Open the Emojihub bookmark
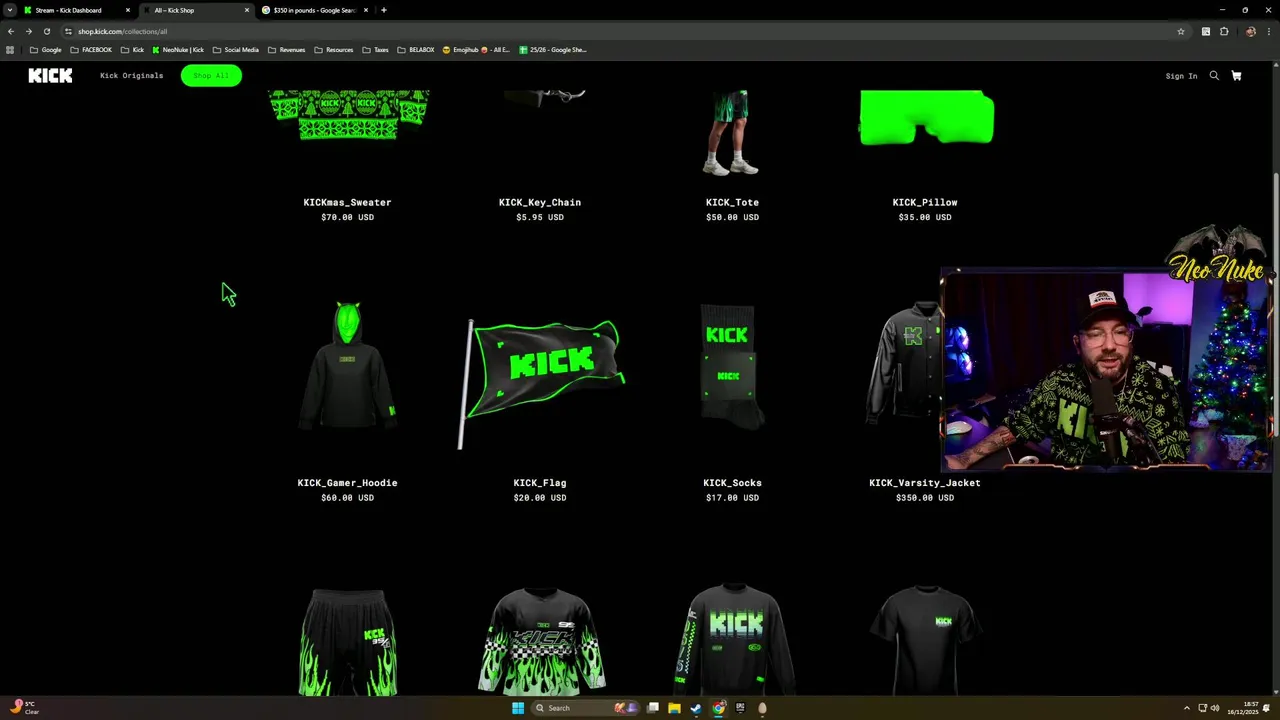 476,50
